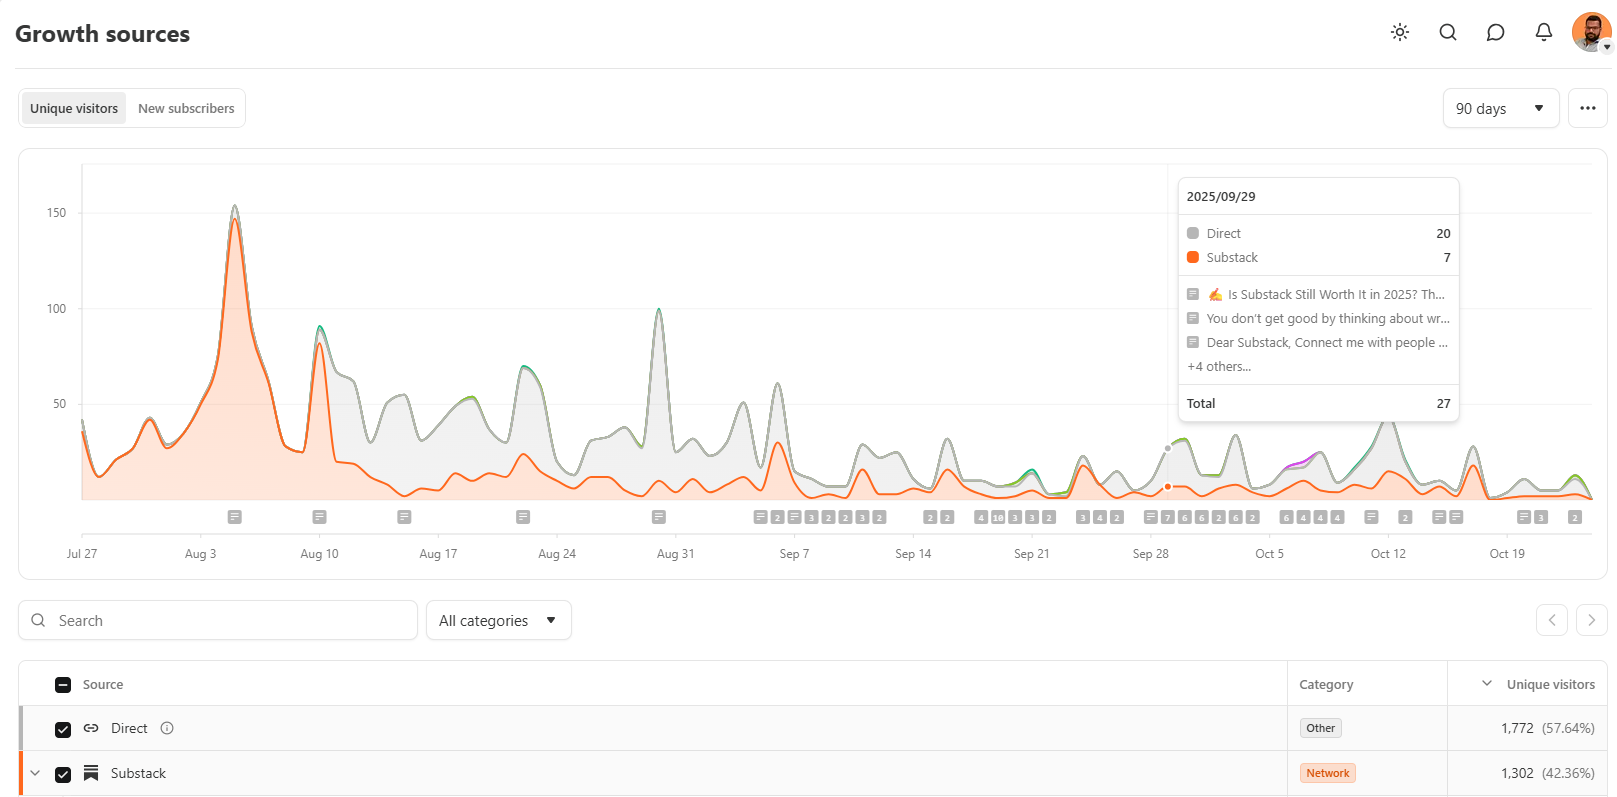Screen dimensions: 1617x797
Task: Go to previous page arrow
Action: pos(1552,620)
